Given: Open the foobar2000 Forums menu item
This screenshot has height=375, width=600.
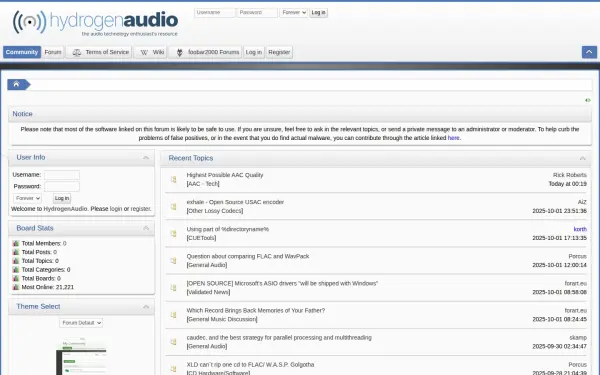Looking at the screenshot, I should point(205,52).
